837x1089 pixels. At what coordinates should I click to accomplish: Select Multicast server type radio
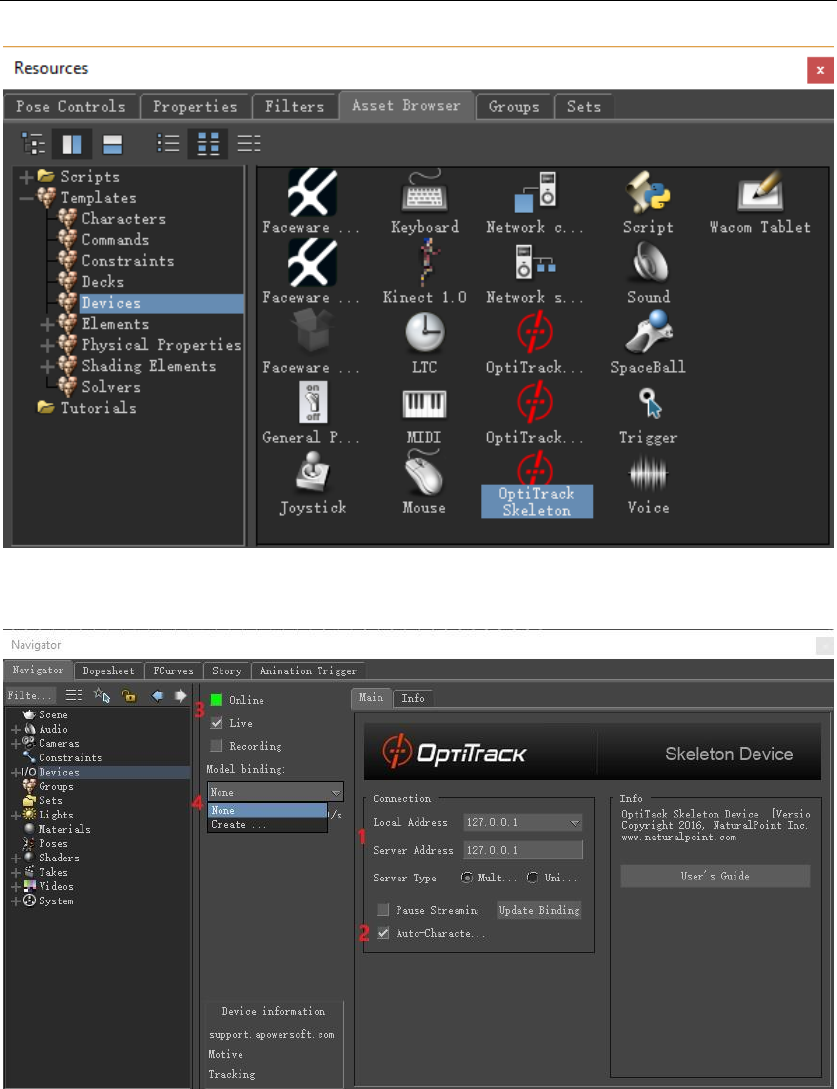click(x=467, y=878)
